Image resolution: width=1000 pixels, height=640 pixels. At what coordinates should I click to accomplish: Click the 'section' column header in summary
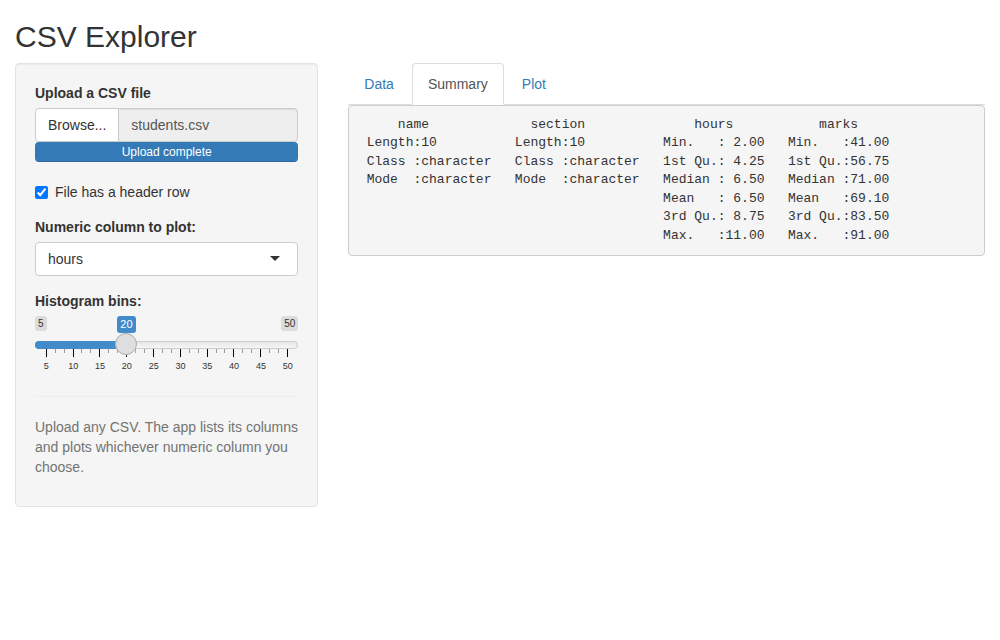(x=557, y=124)
